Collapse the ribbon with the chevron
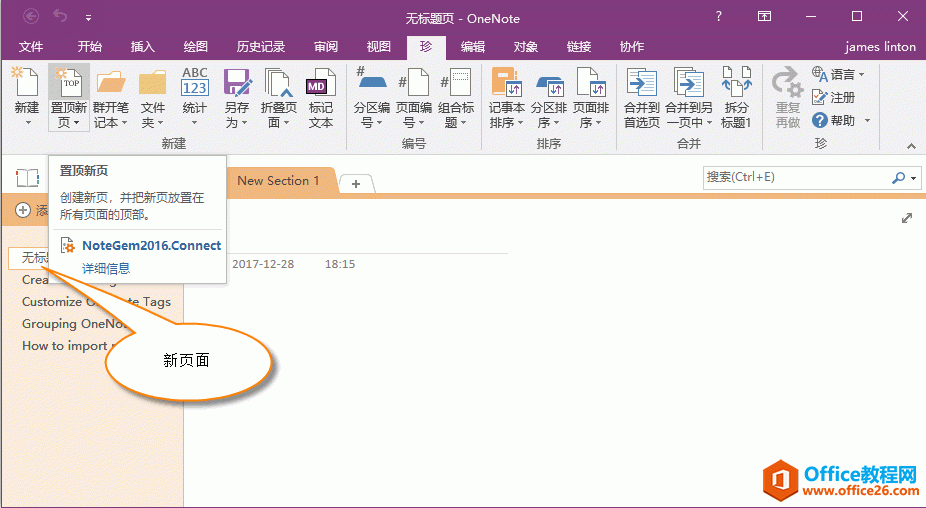The height and width of the screenshot is (508, 926). pos(911,146)
